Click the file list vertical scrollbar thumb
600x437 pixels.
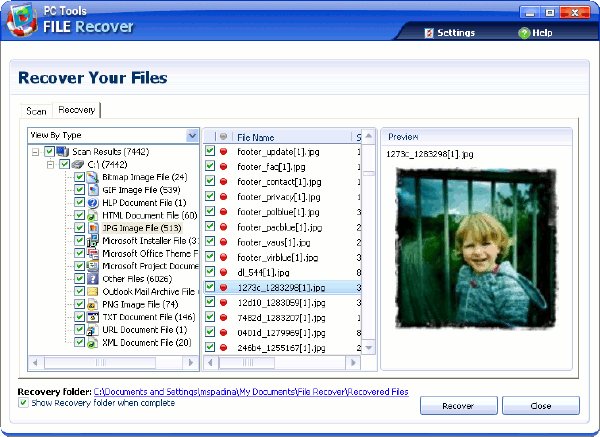coord(368,173)
